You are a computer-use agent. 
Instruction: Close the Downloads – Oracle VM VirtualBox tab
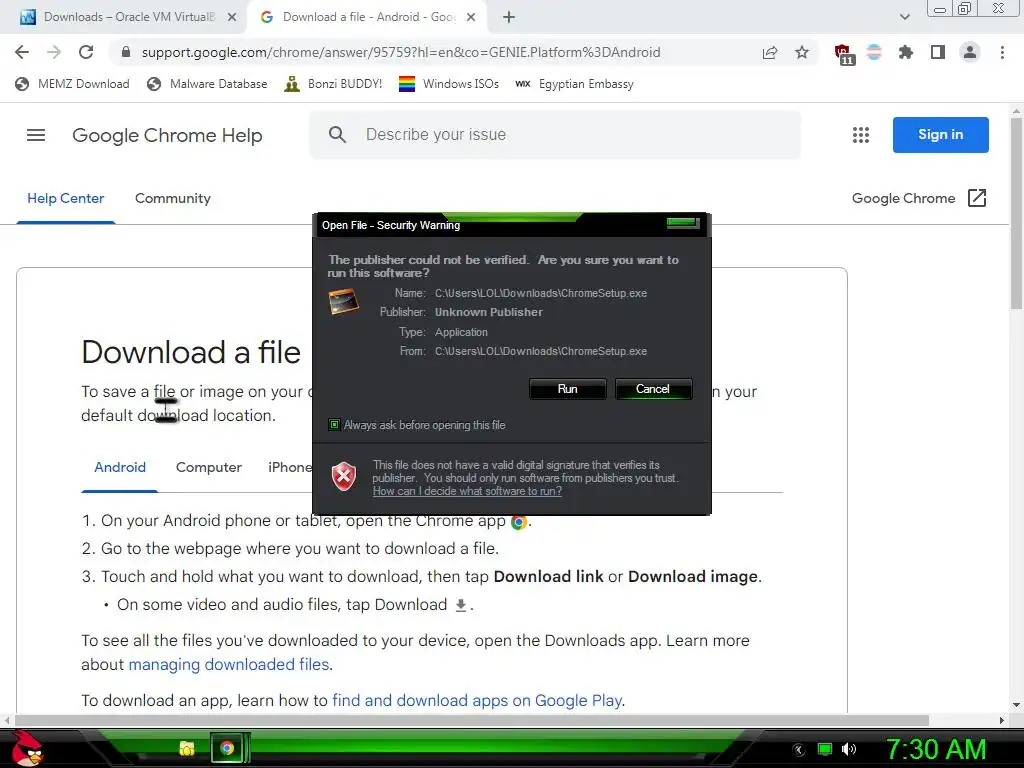[232, 18]
